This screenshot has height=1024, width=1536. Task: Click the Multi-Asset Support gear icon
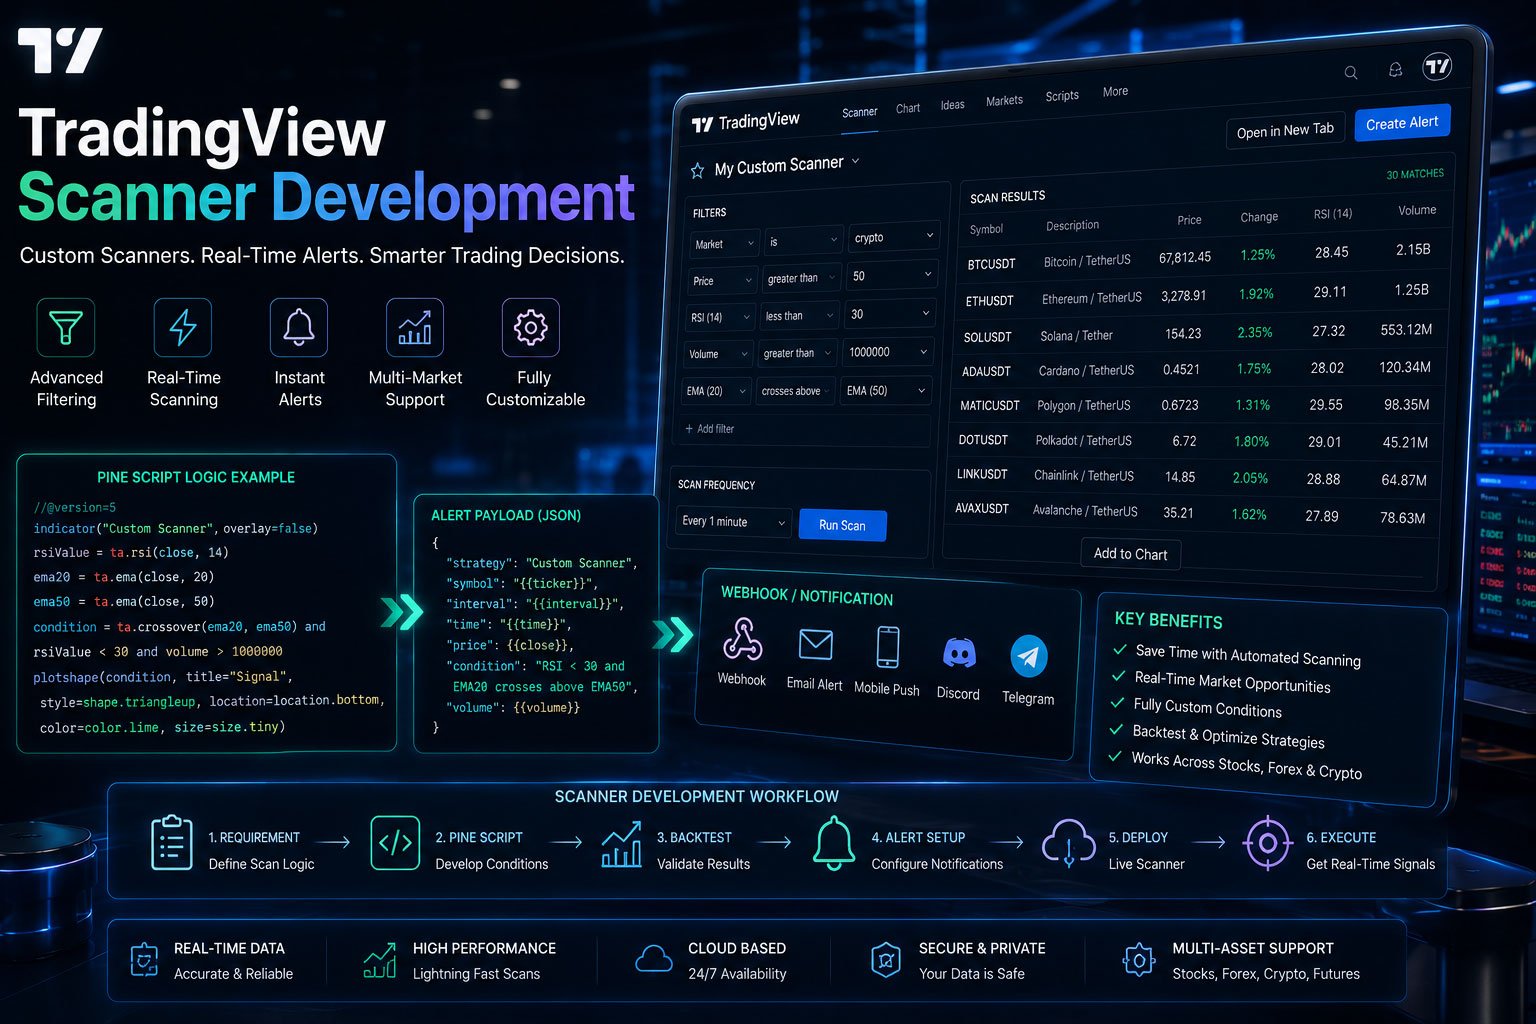click(1139, 961)
